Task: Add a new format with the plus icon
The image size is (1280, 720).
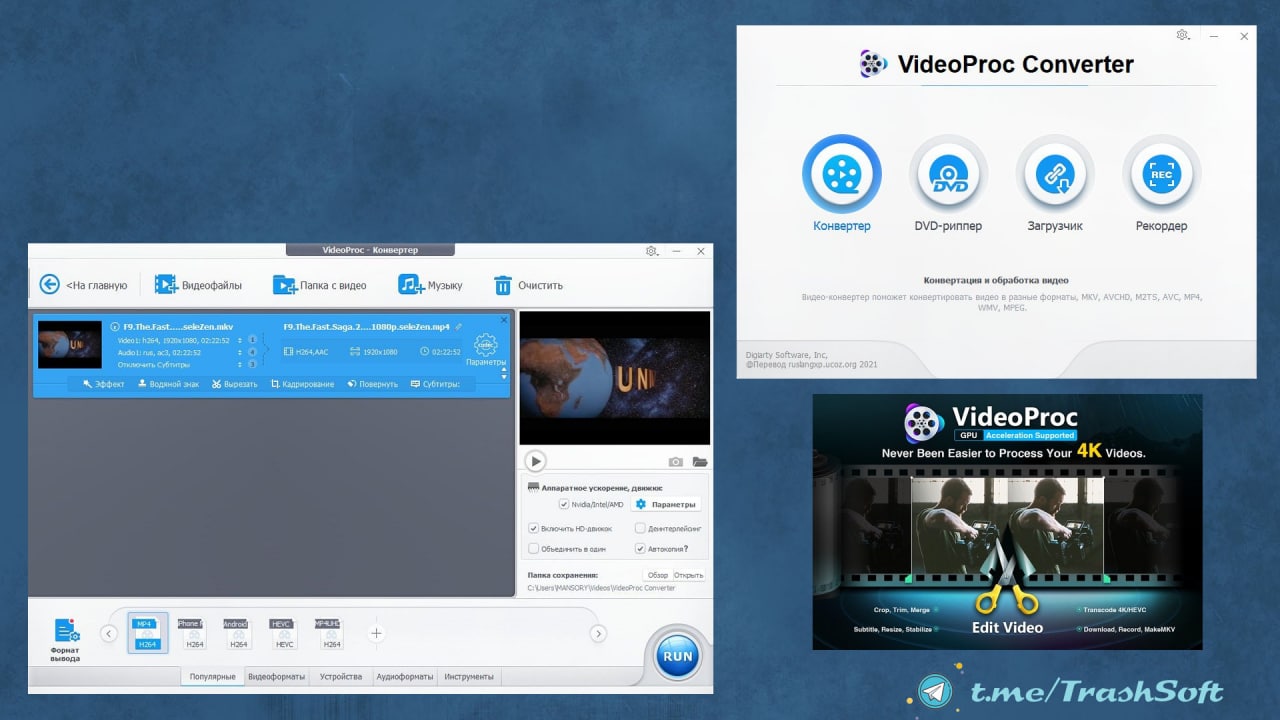Action: [376, 633]
